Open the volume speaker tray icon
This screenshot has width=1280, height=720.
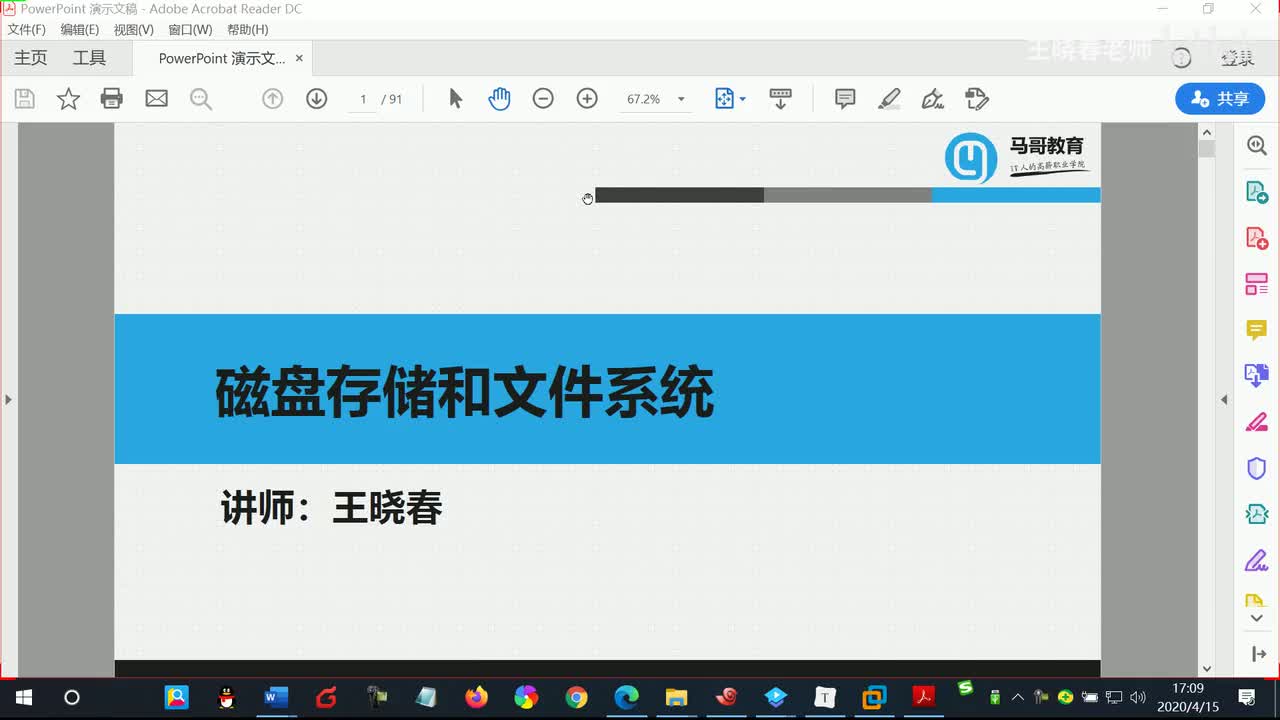[1138, 697]
